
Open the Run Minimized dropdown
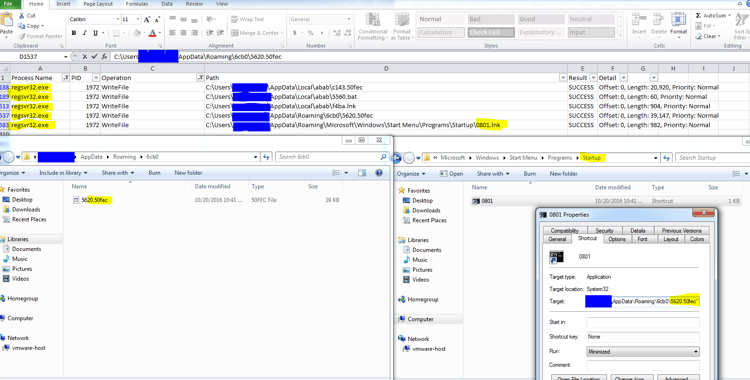pyautogui.click(x=643, y=351)
